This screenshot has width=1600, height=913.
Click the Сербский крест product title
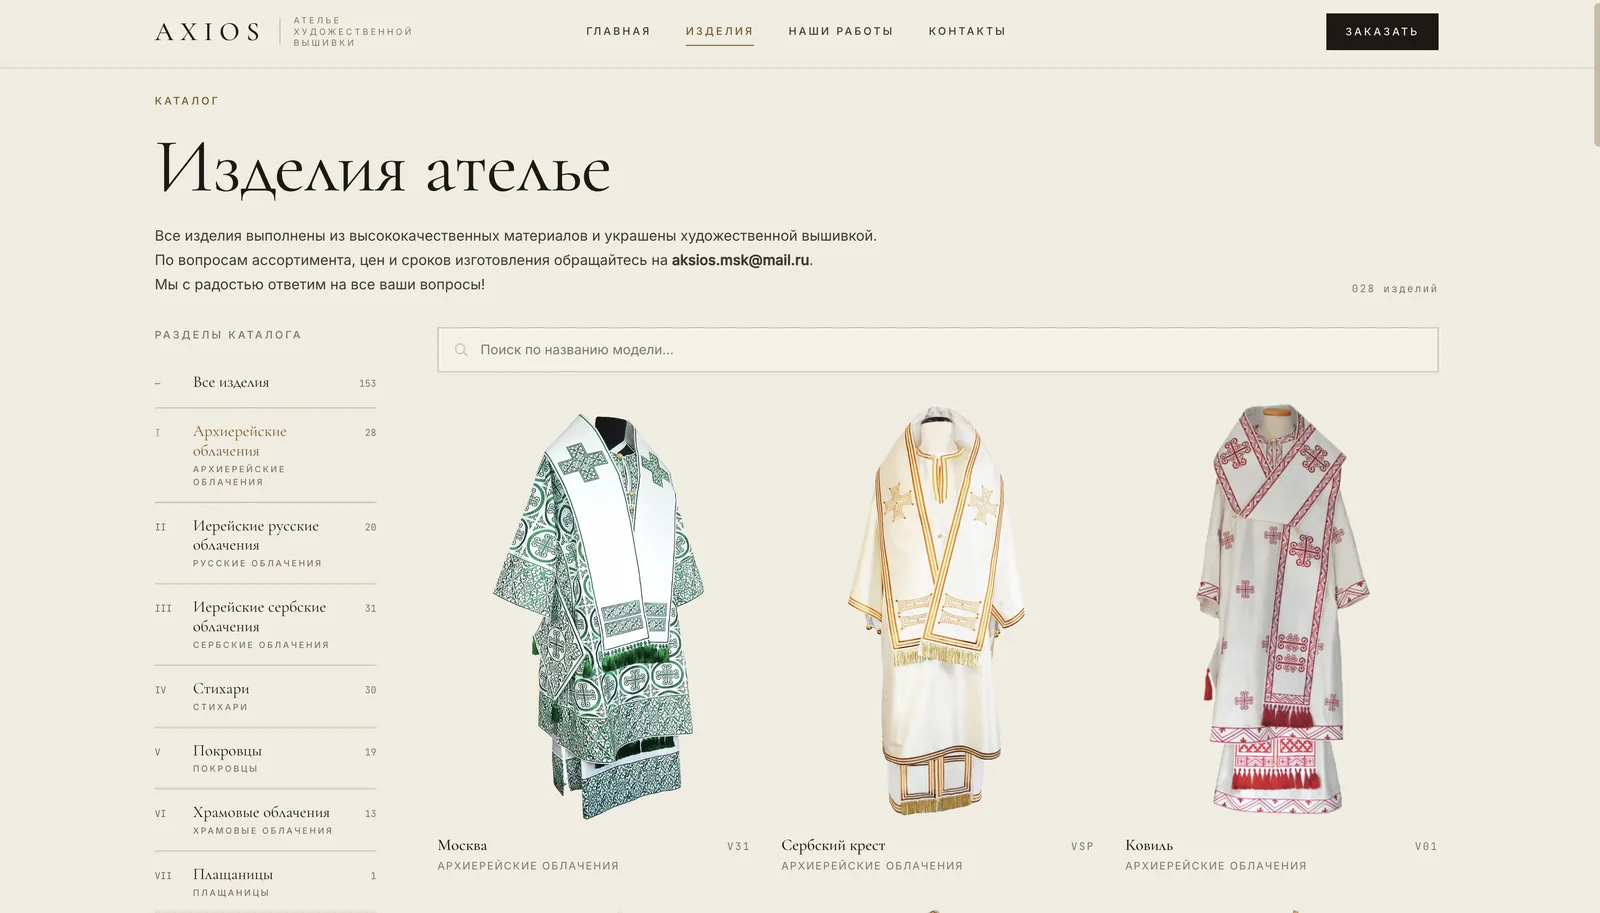(x=833, y=846)
